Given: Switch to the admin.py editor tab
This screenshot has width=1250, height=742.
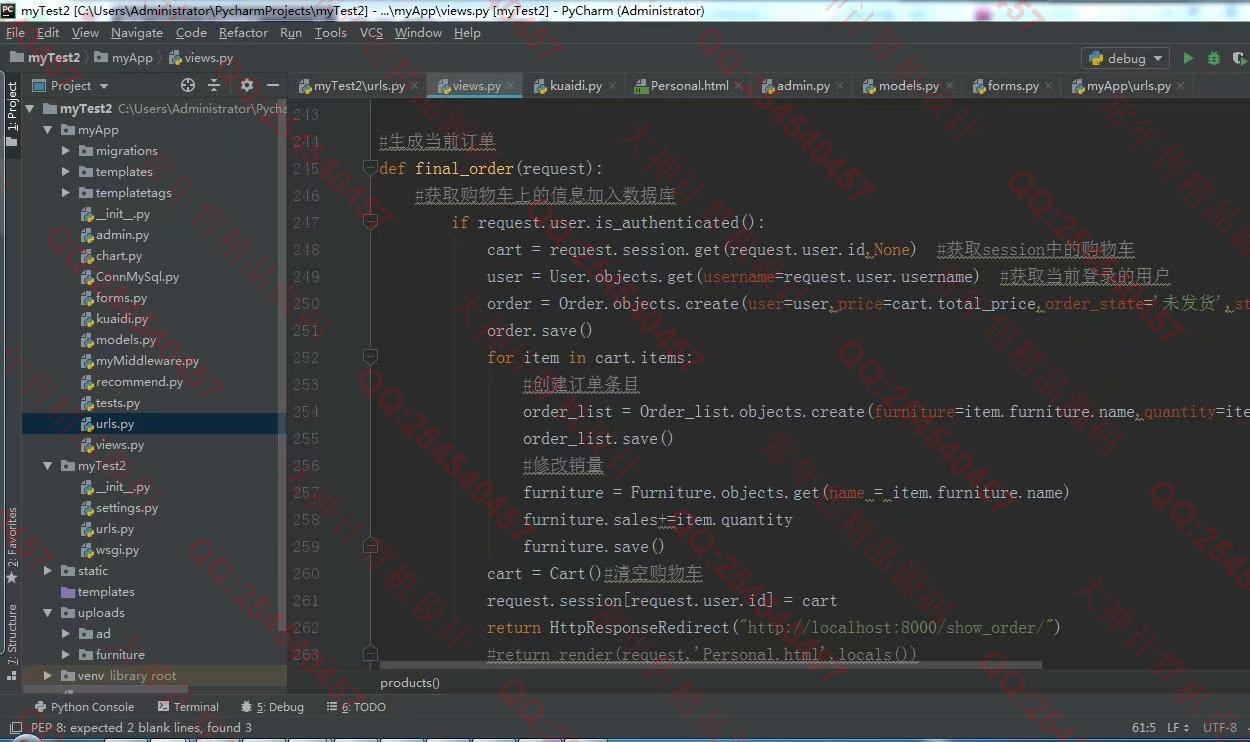Looking at the screenshot, I should point(803,86).
